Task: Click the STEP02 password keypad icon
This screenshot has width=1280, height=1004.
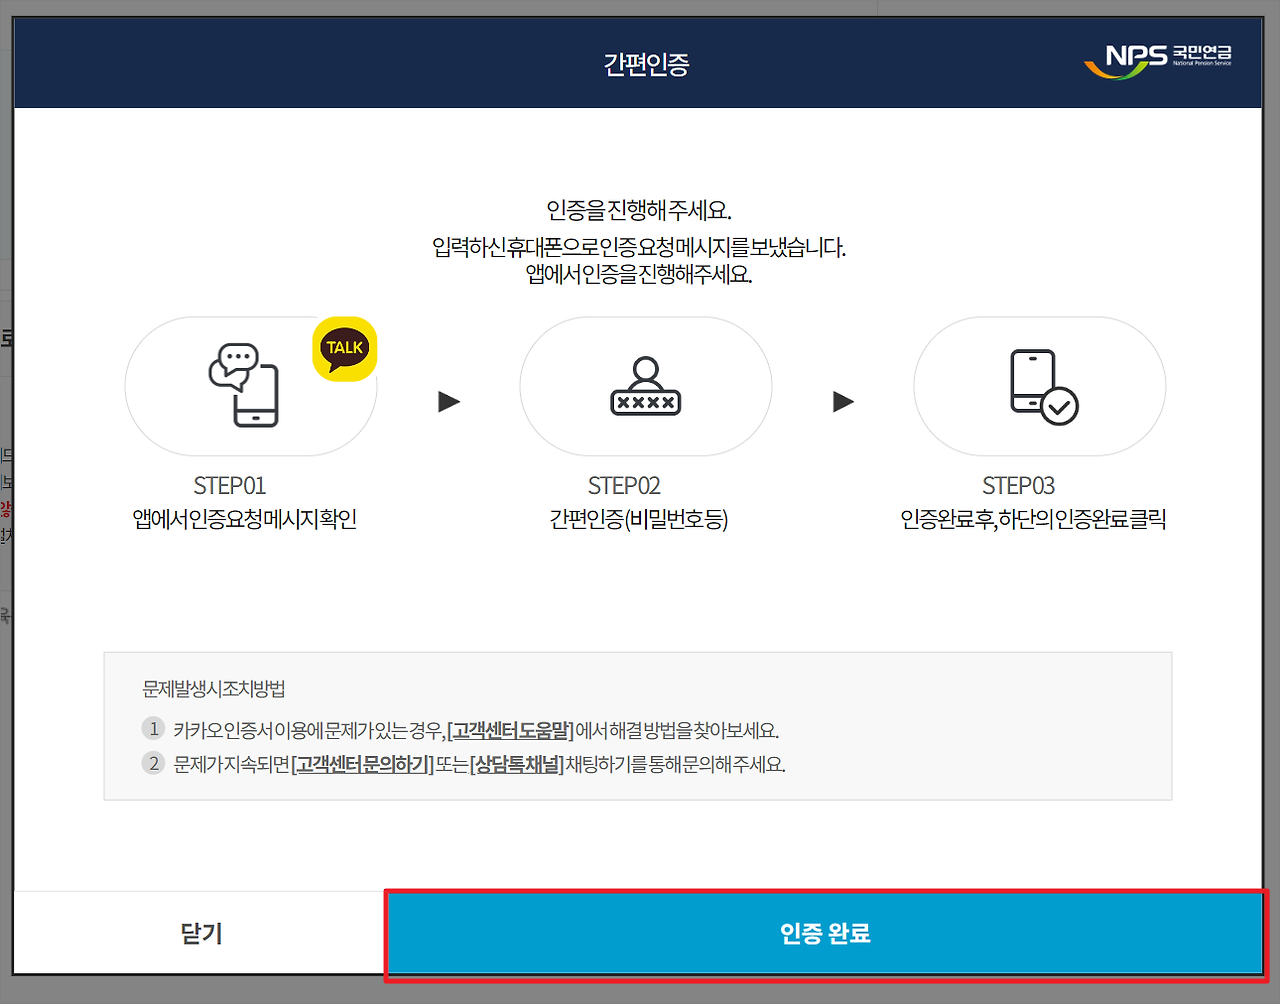Action: coord(645,386)
